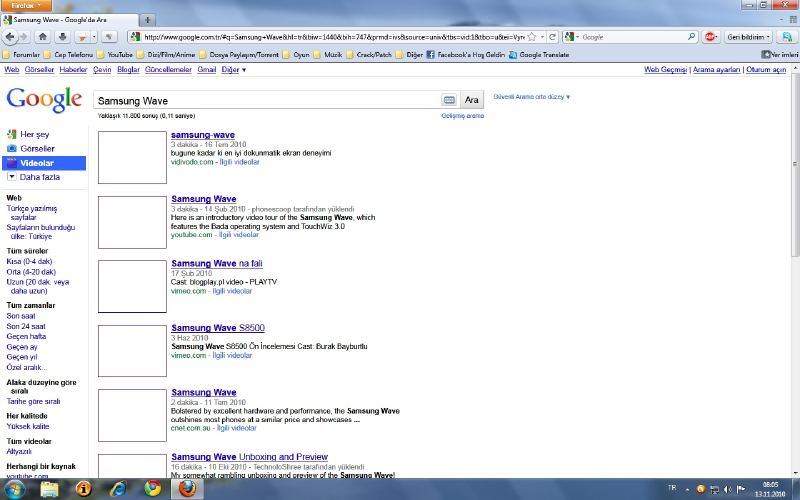
Task: Open Google Chrome from the taskbar
Action: [153, 489]
